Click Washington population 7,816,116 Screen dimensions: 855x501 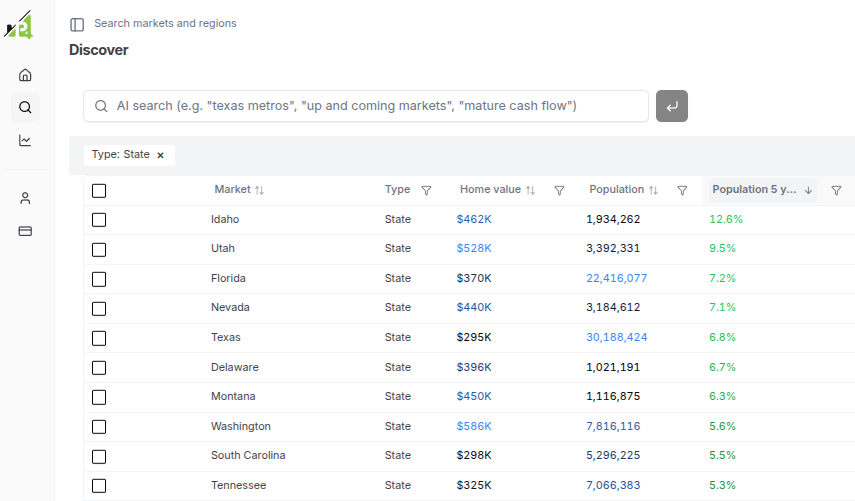613,426
